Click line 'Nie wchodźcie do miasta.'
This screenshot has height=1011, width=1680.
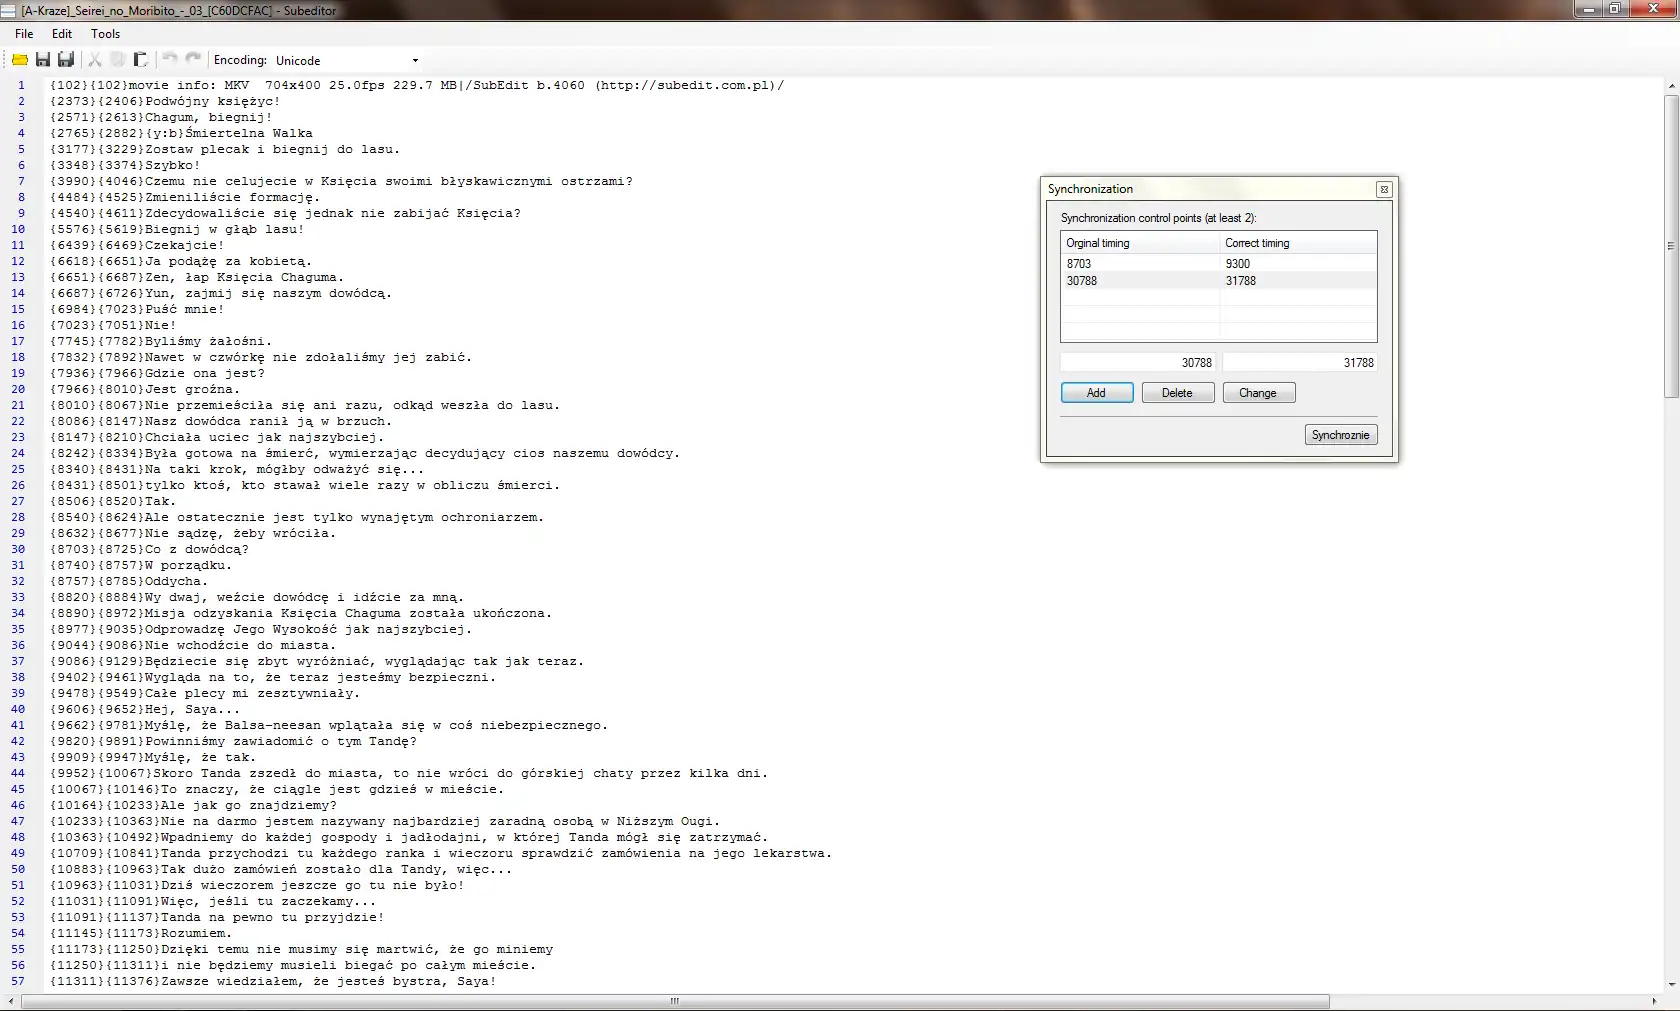(x=193, y=645)
